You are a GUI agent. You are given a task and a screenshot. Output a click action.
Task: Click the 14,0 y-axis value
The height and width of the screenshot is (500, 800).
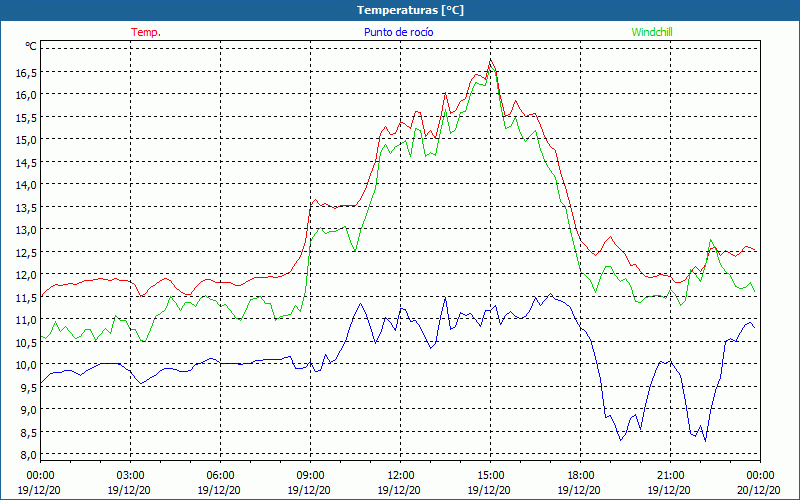click(26, 185)
